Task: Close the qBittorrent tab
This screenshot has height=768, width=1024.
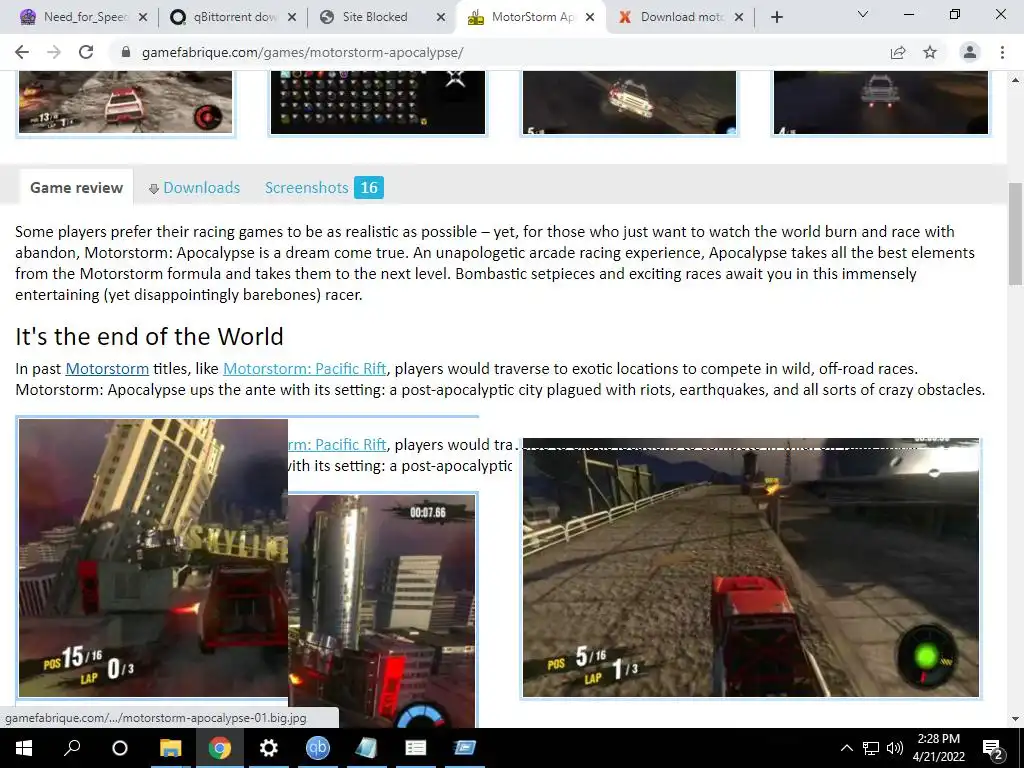Action: pos(293,17)
